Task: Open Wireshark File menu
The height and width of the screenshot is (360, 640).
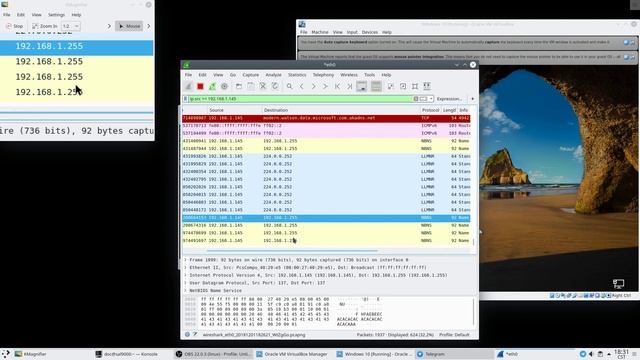Action: click(x=188, y=75)
